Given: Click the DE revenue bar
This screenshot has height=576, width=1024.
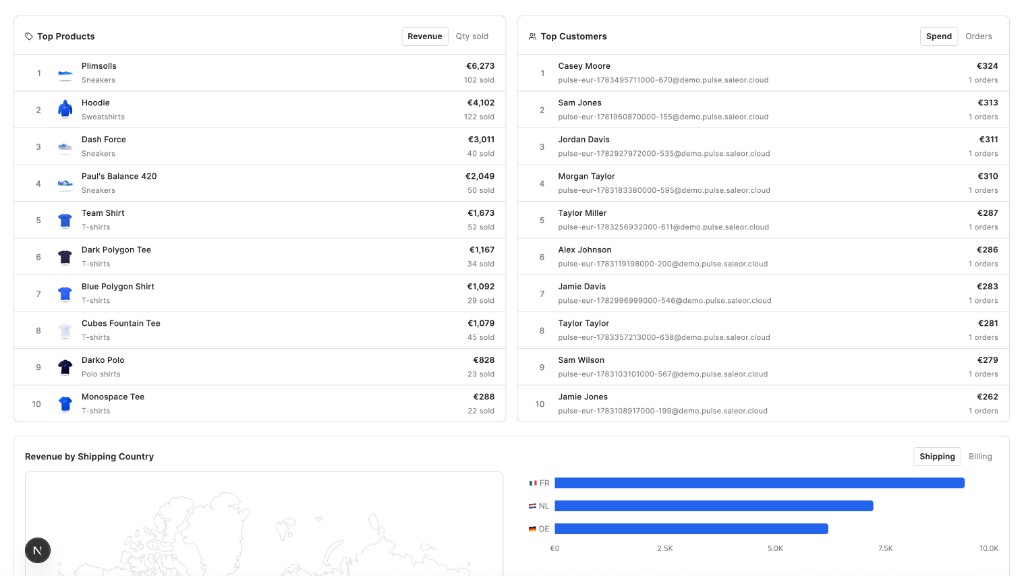Looking at the screenshot, I should [691, 529].
